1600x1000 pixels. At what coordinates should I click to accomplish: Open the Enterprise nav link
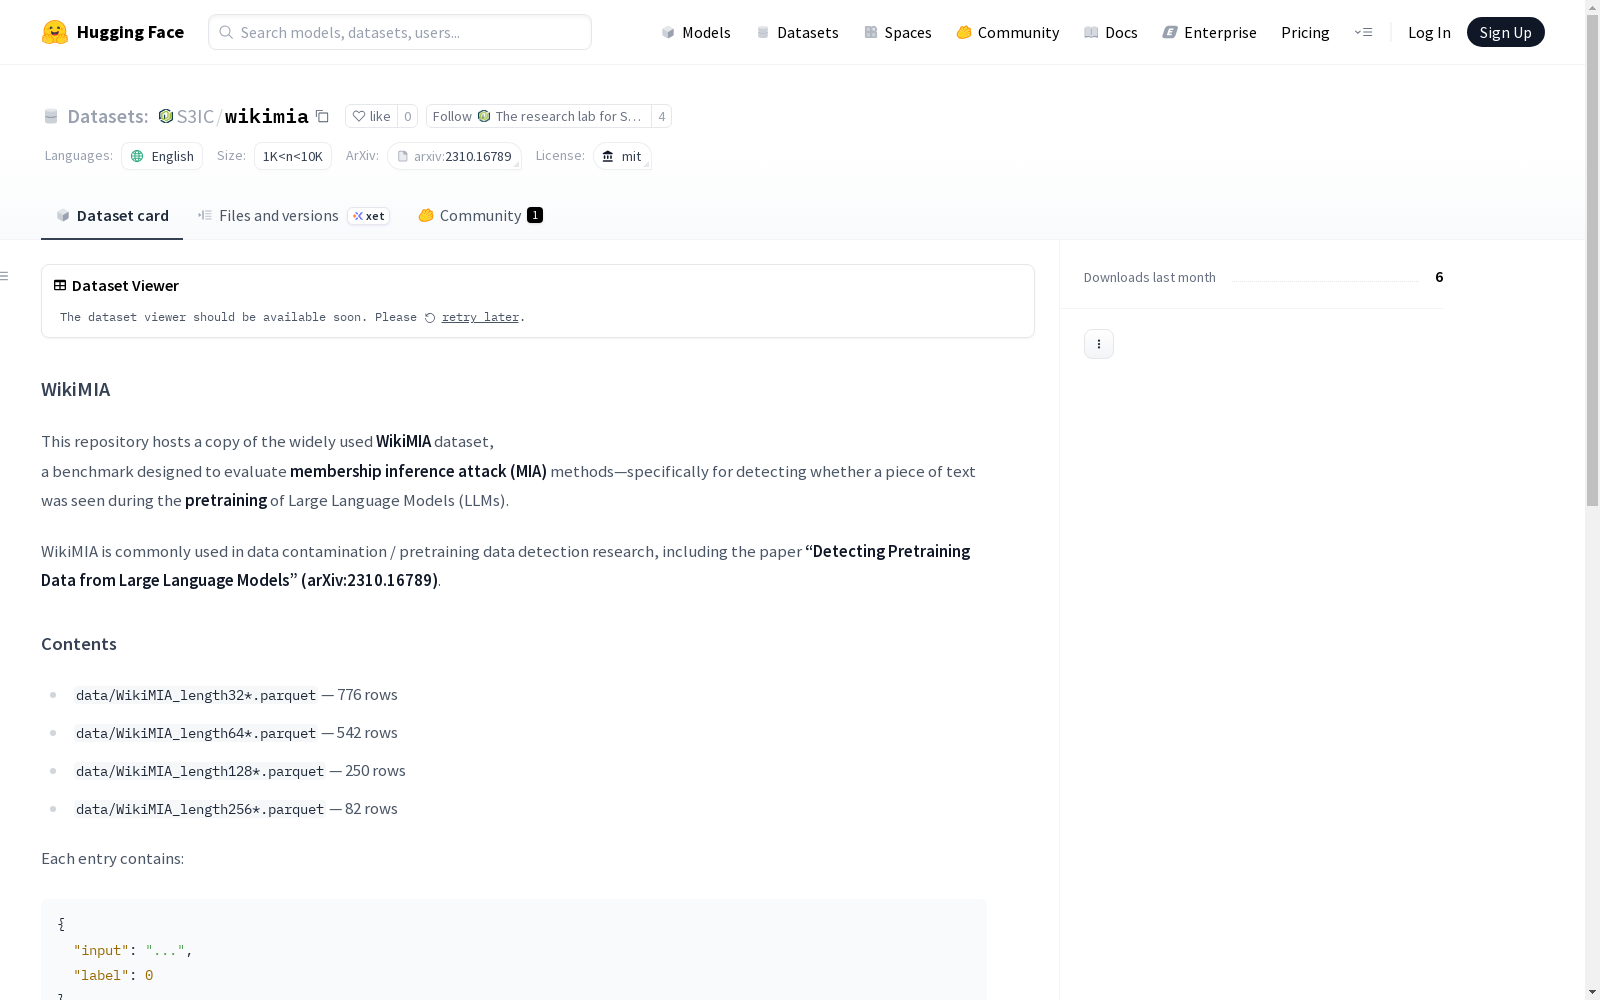click(1209, 32)
